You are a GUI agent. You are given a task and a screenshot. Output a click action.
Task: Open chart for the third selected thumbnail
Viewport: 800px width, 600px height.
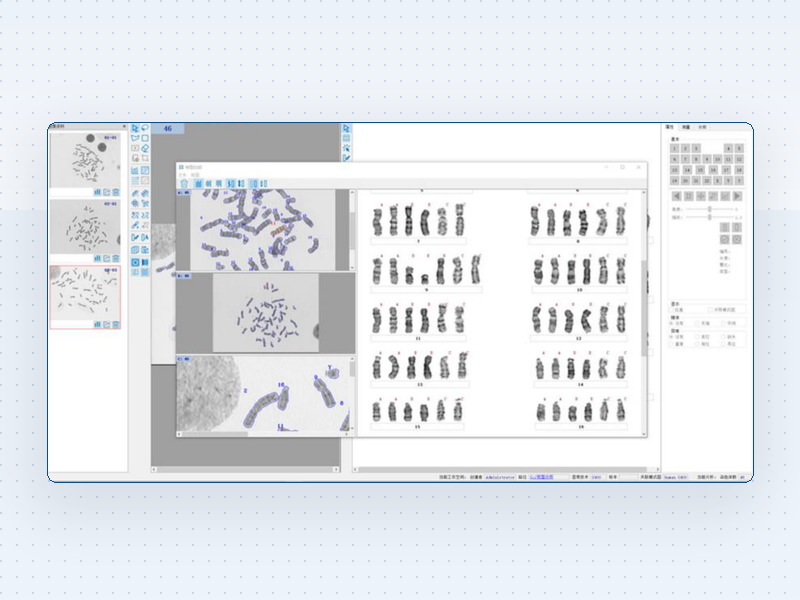(97, 324)
